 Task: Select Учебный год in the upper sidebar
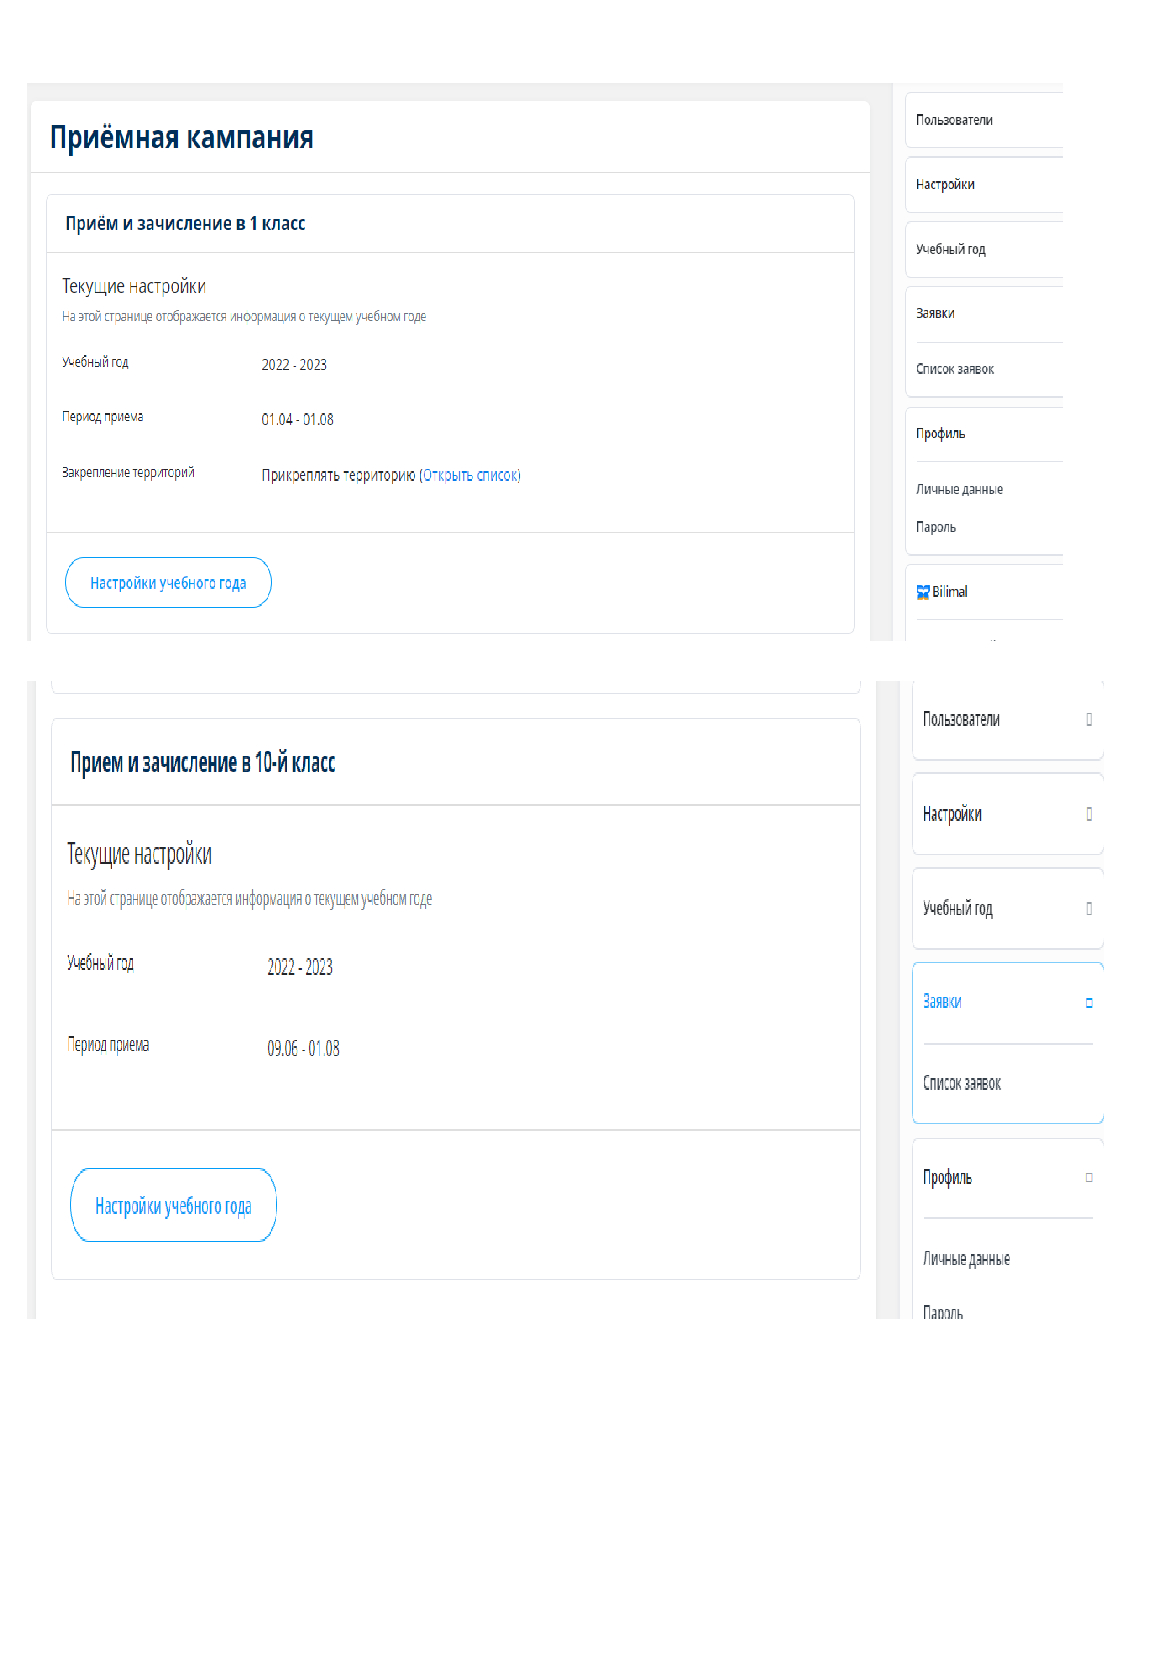pyautogui.click(x=950, y=250)
